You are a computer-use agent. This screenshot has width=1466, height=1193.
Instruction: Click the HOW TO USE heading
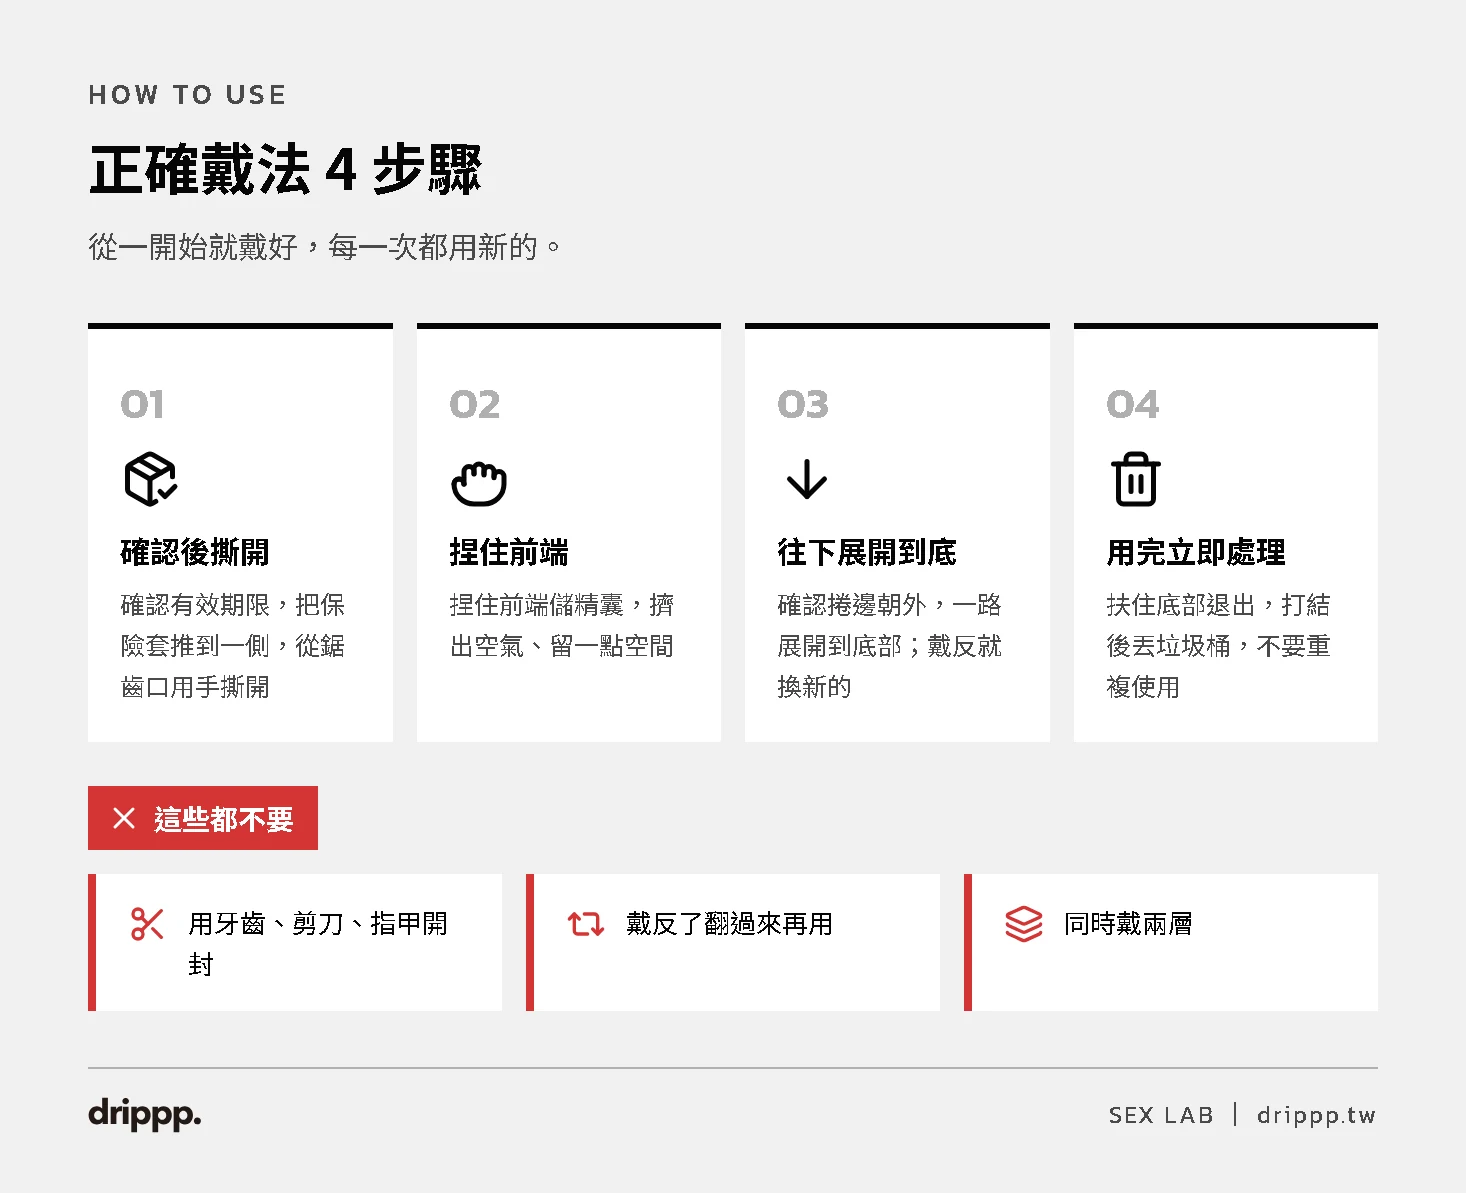187,95
